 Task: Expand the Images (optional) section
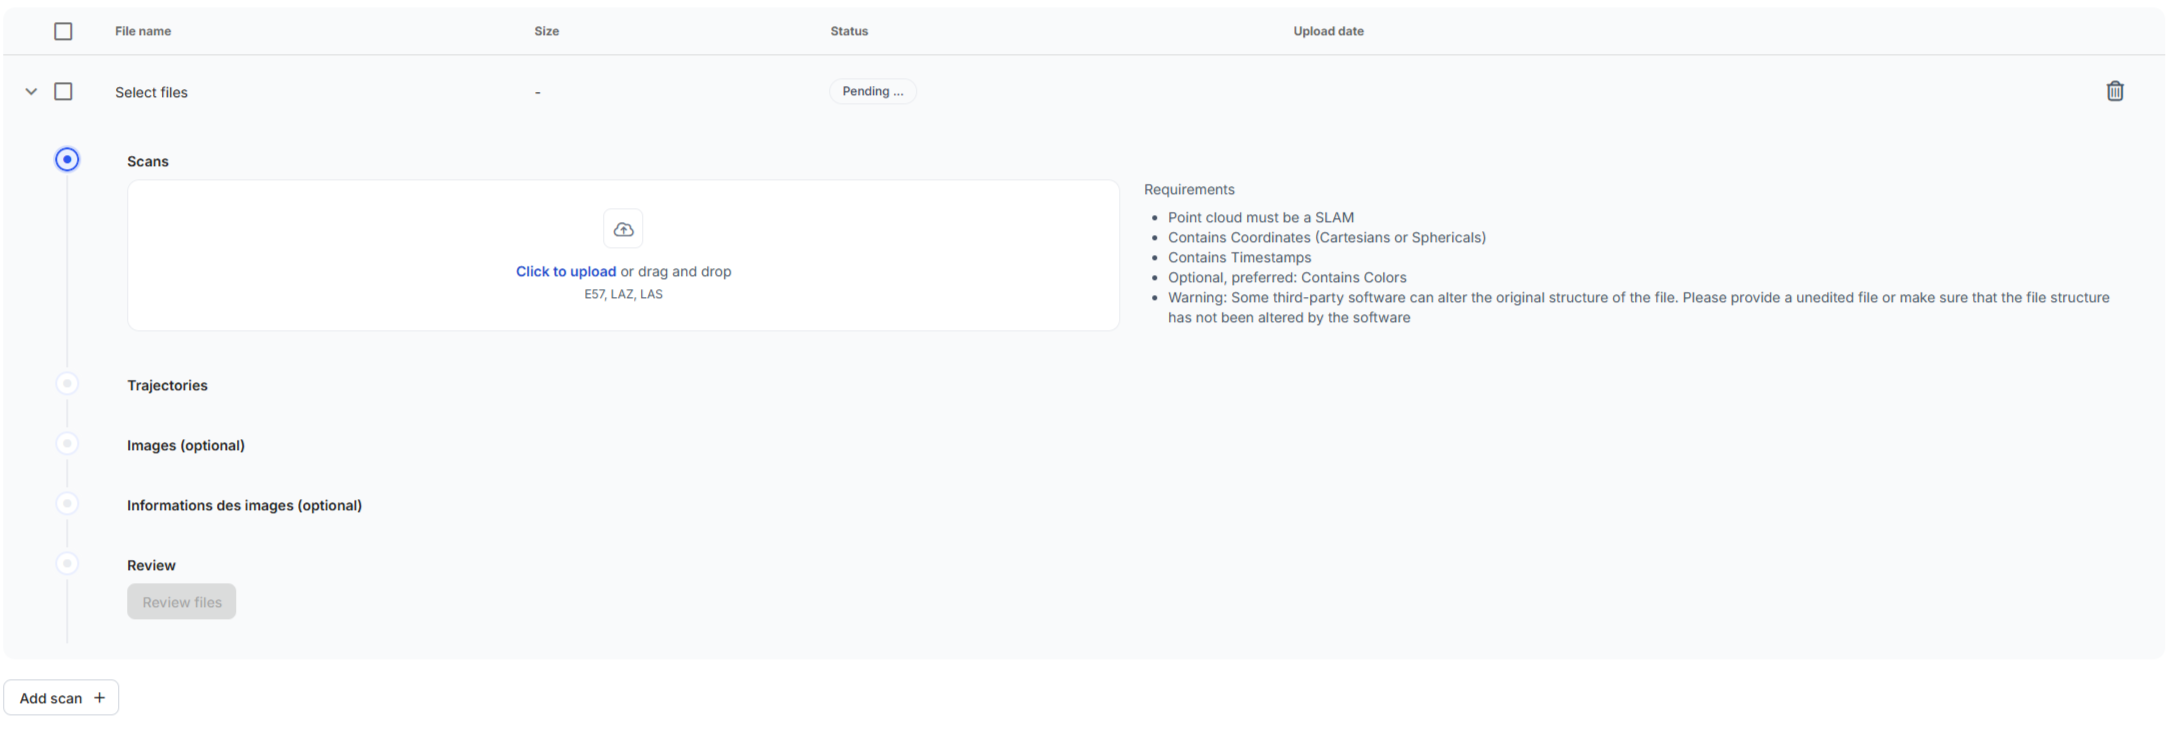click(185, 445)
